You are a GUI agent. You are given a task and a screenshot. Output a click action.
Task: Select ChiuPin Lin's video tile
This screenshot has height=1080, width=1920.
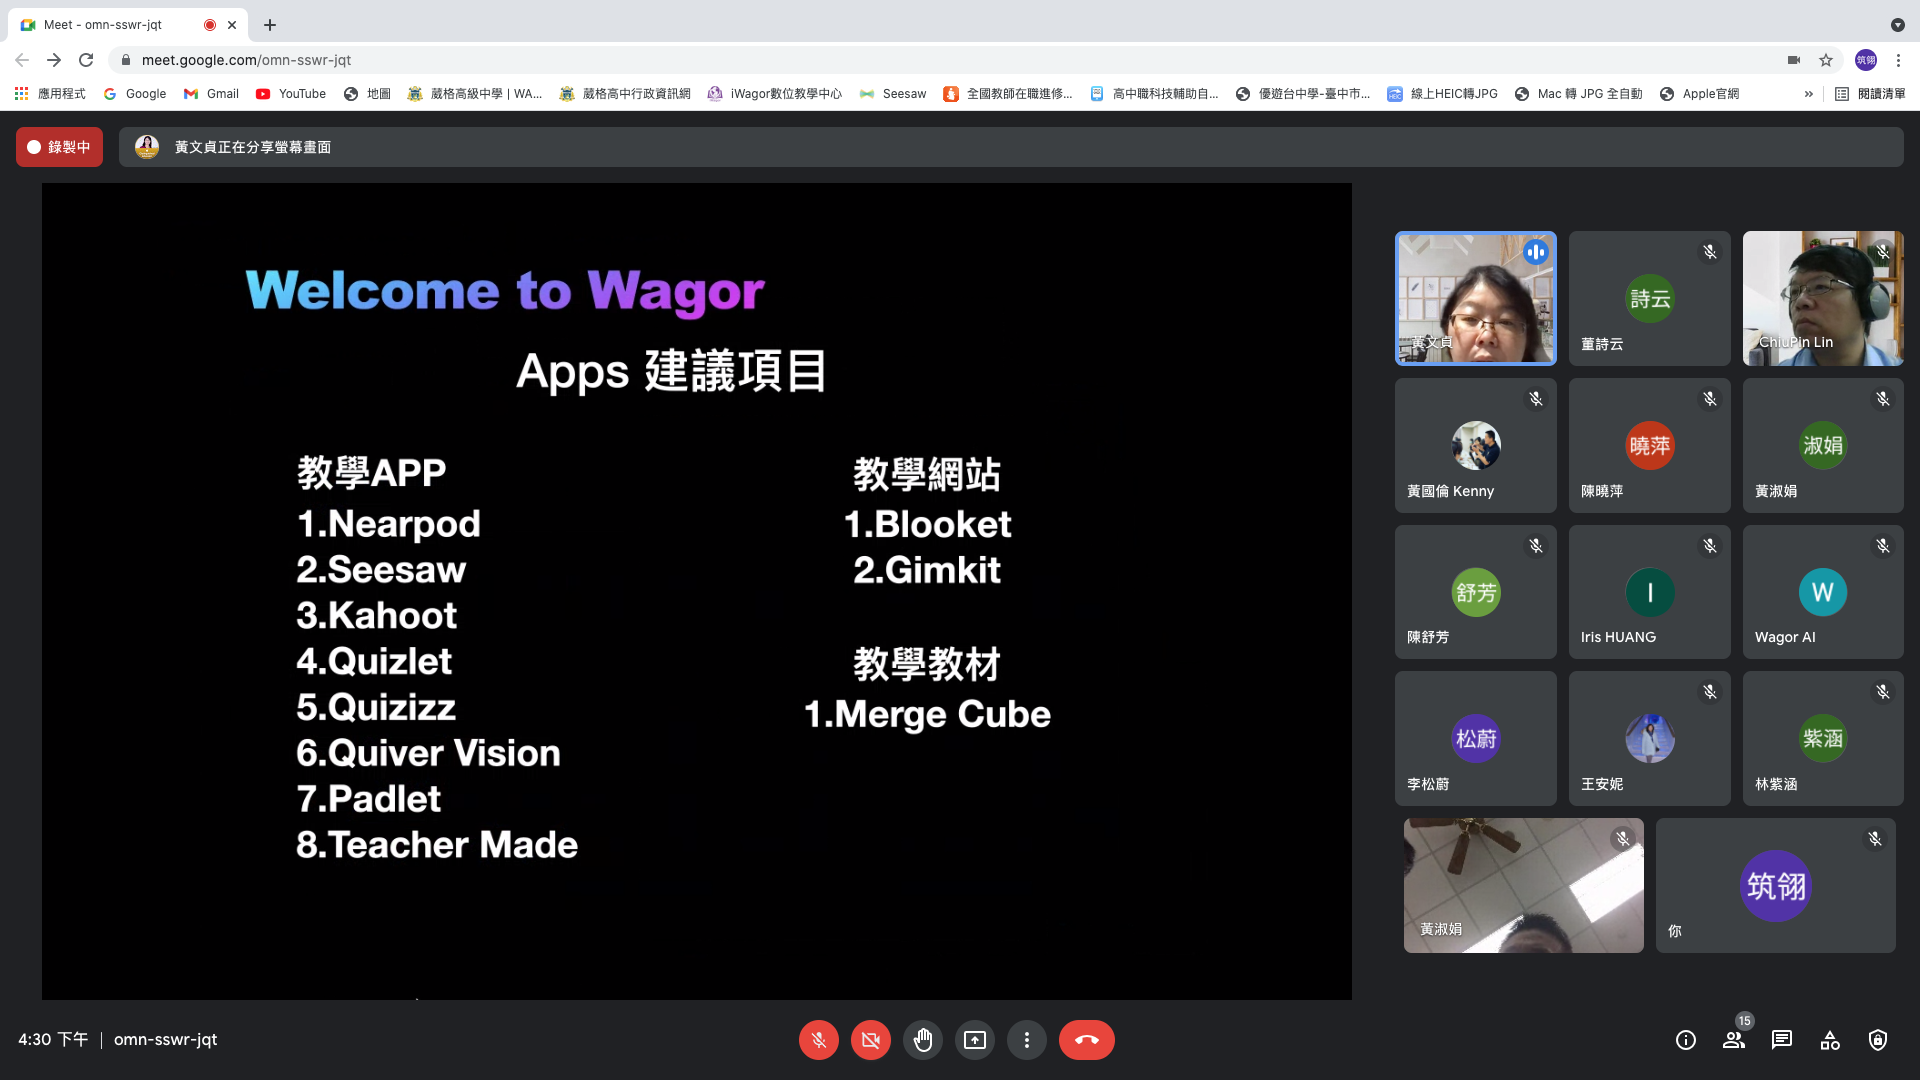pyautogui.click(x=1822, y=298)
